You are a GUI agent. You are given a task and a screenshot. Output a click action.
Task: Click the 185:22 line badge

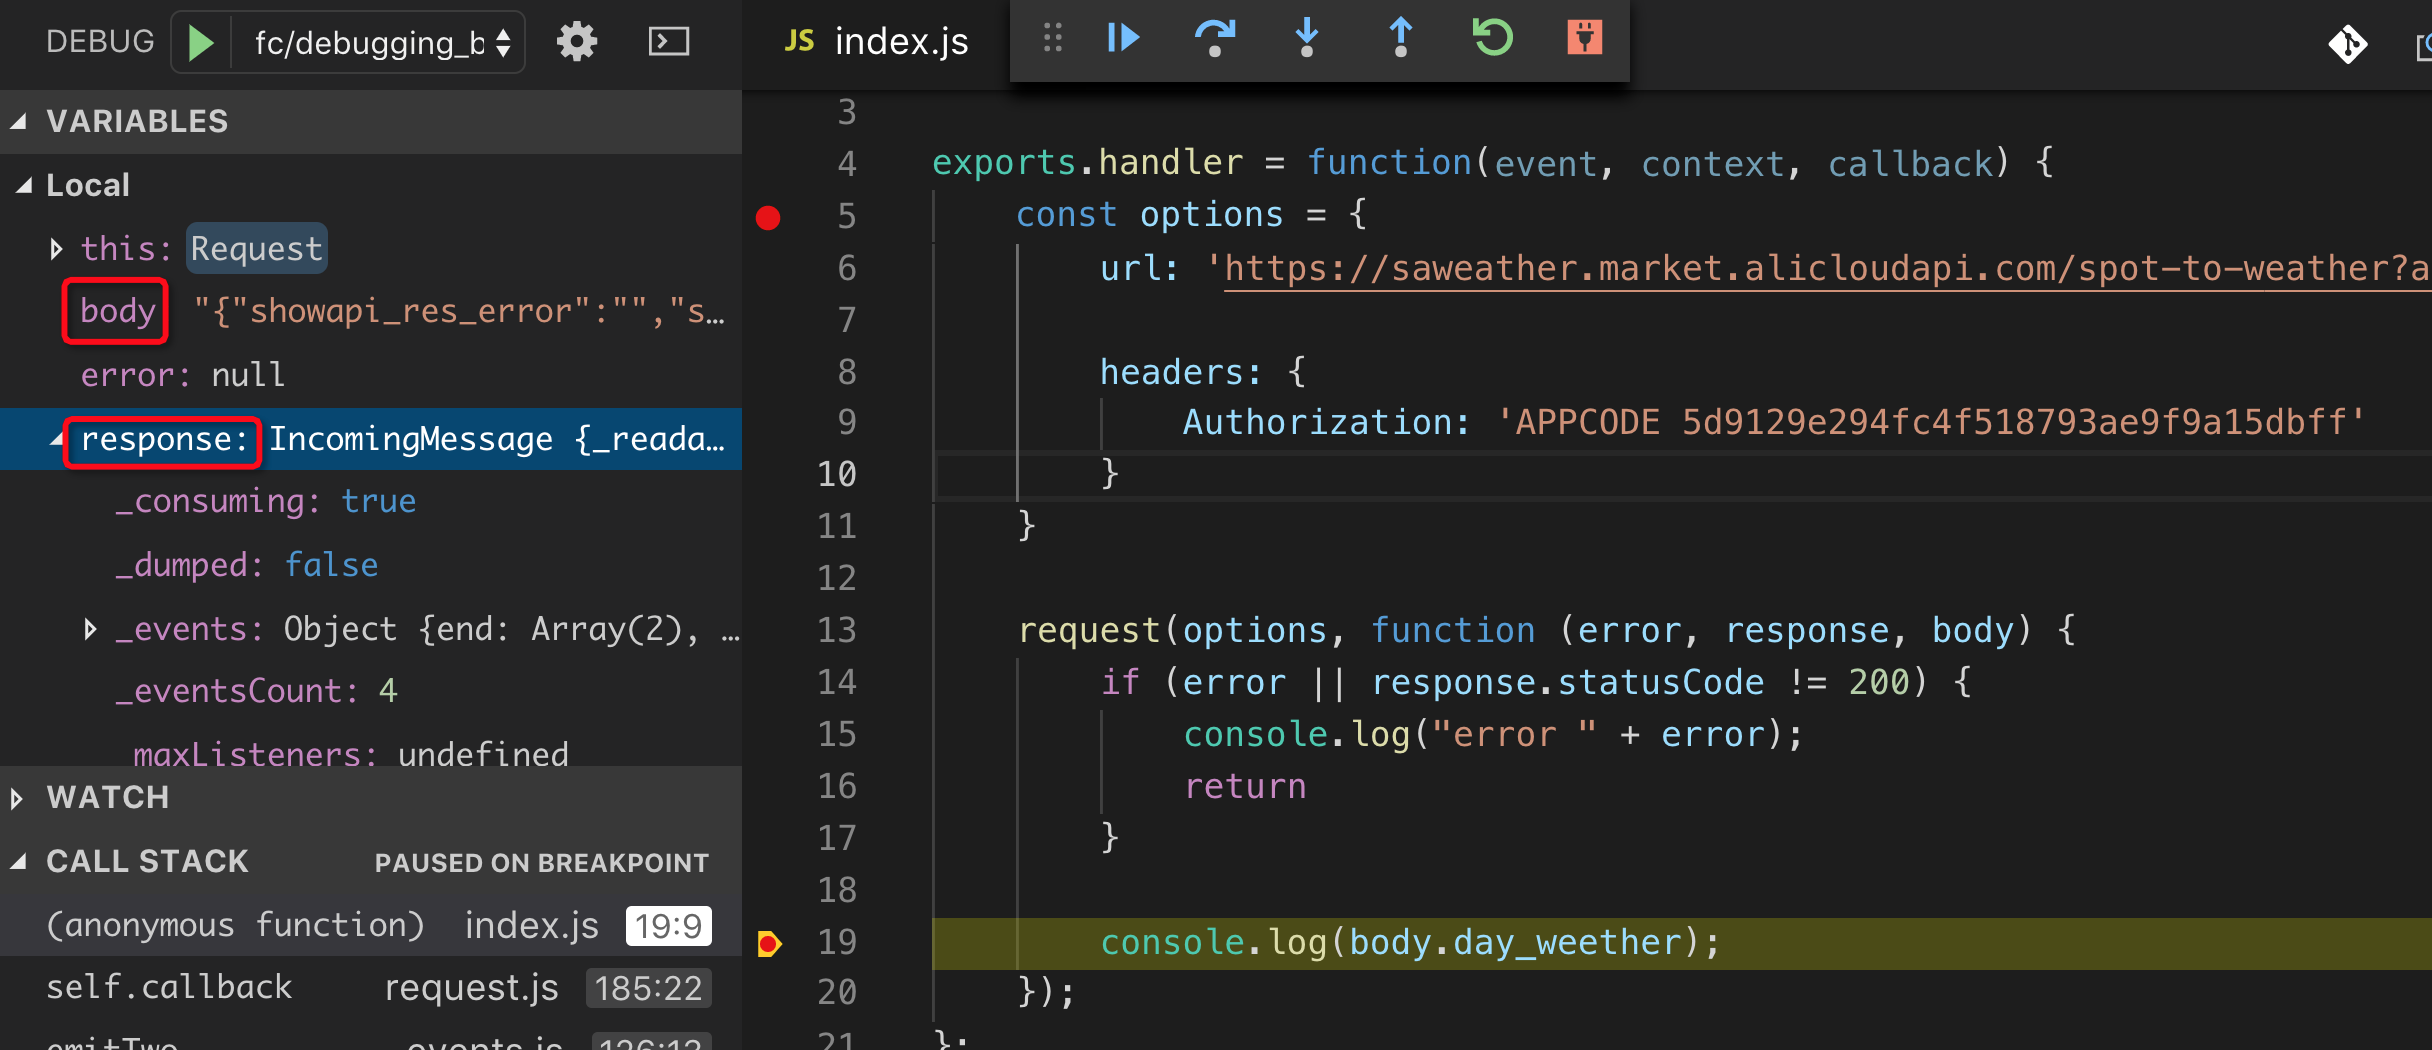648,988
